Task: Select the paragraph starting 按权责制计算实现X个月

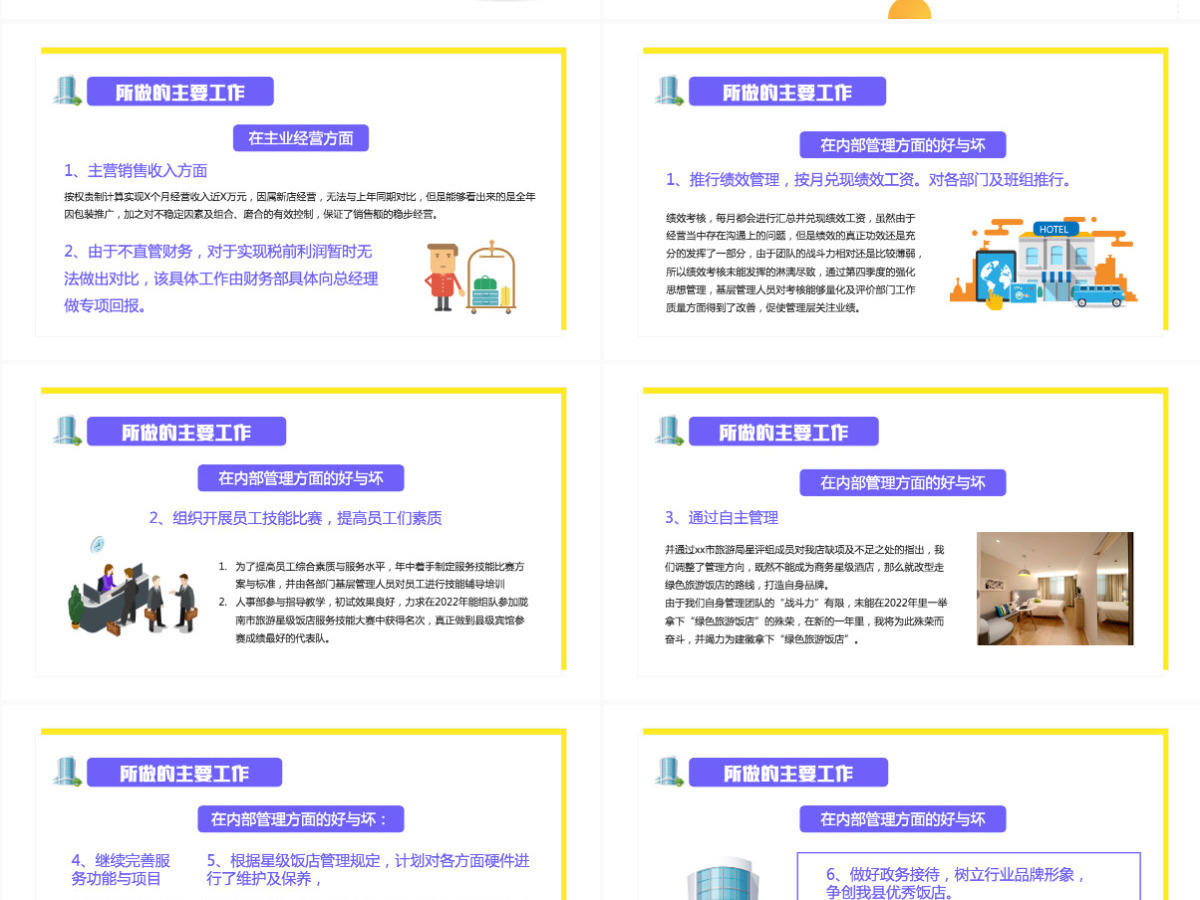Action: (x=300, y=205)
